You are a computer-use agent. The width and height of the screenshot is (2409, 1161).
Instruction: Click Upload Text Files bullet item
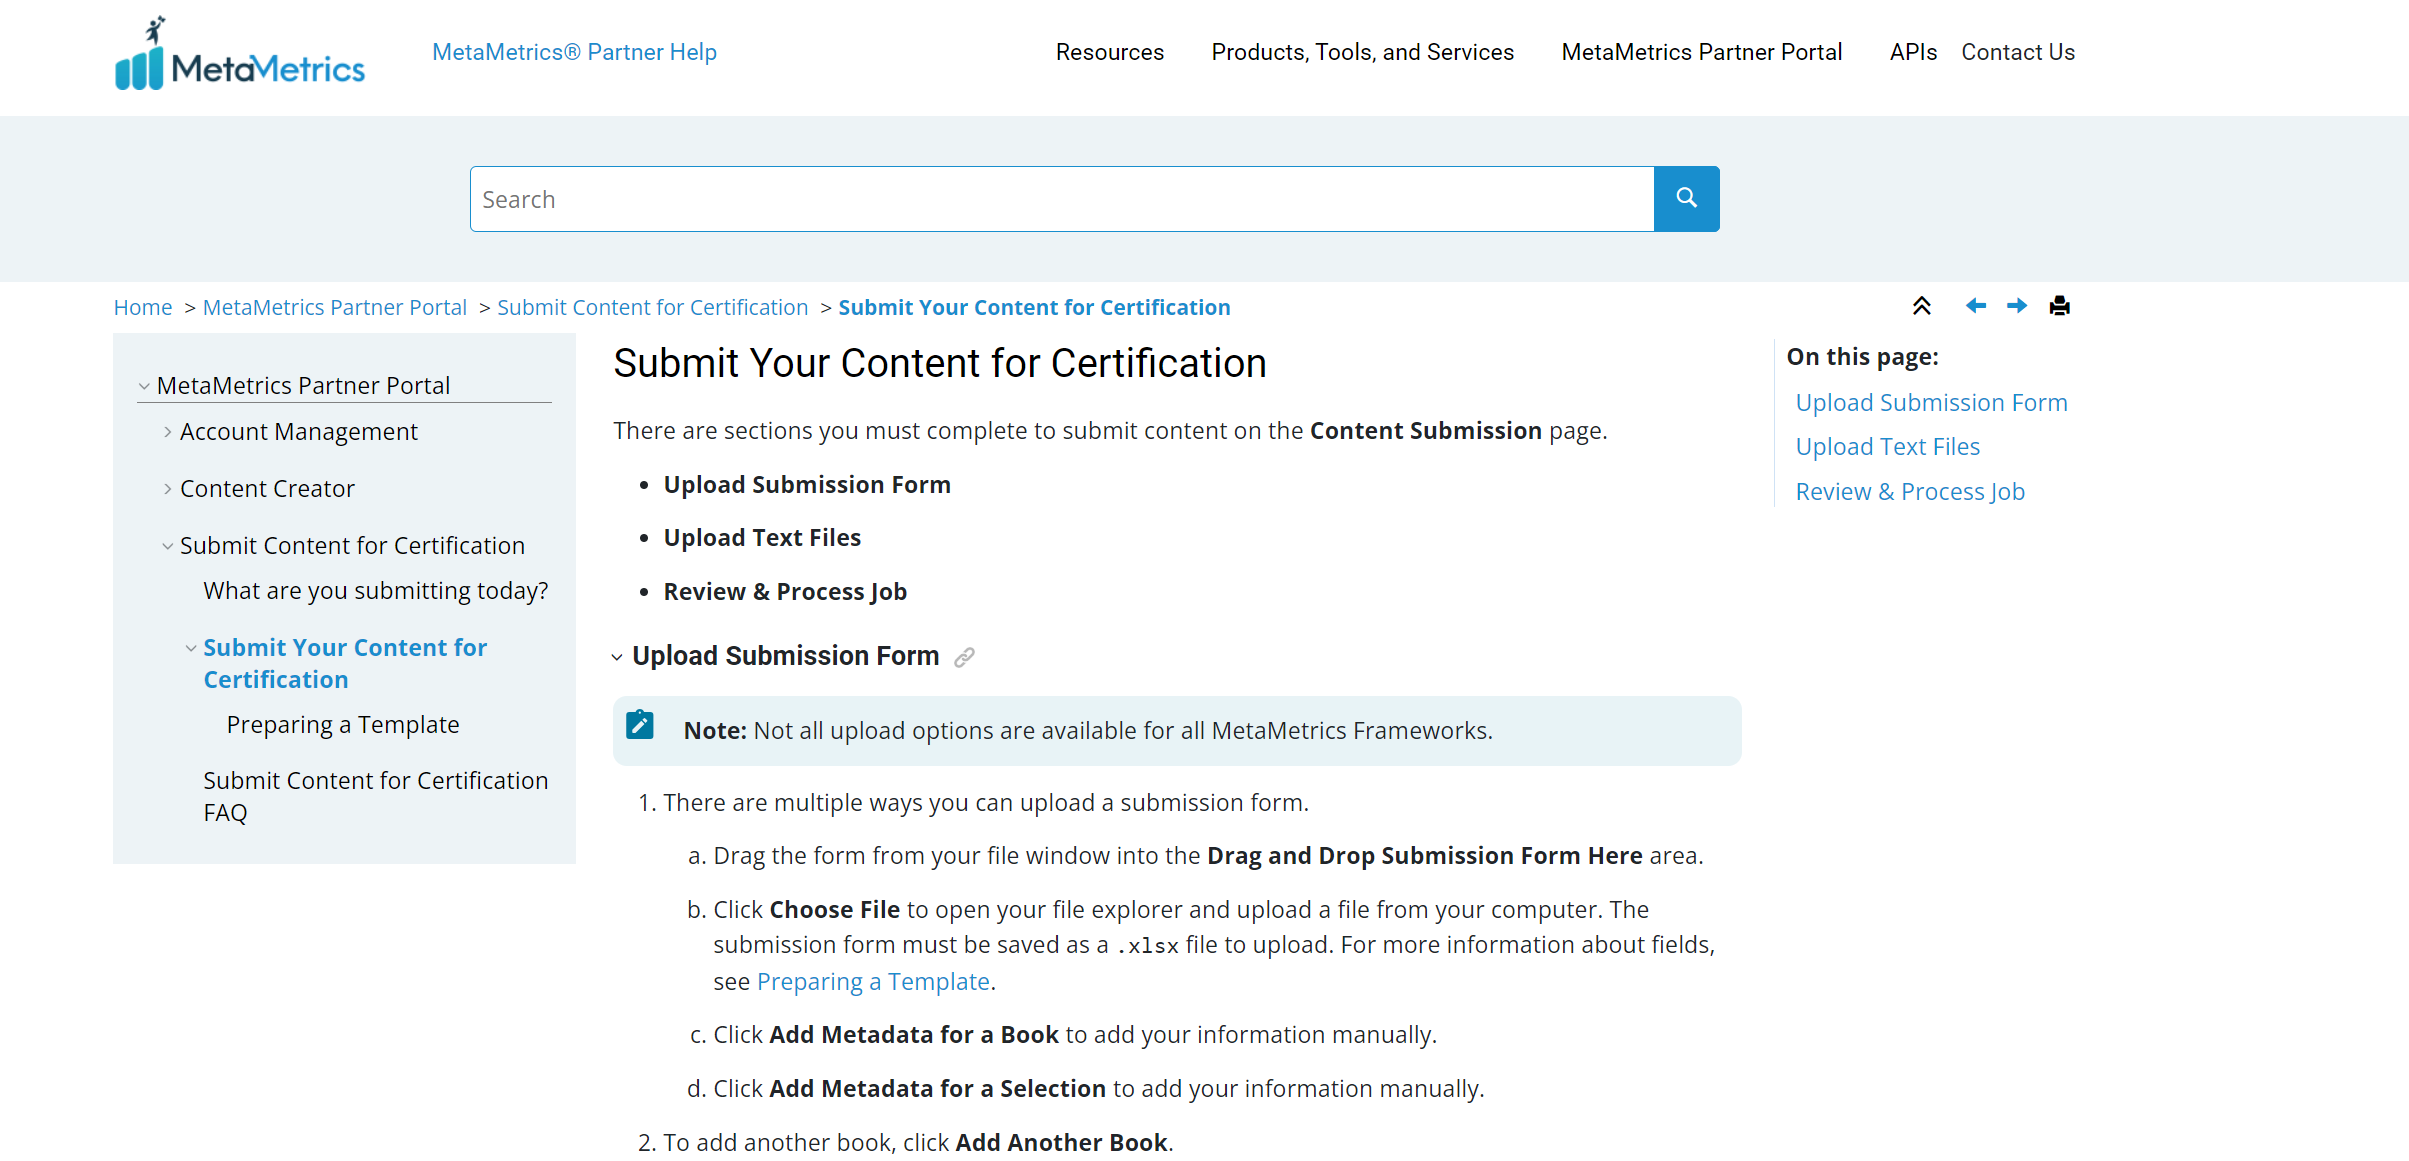pyautogui.click(x=762, y=538)
